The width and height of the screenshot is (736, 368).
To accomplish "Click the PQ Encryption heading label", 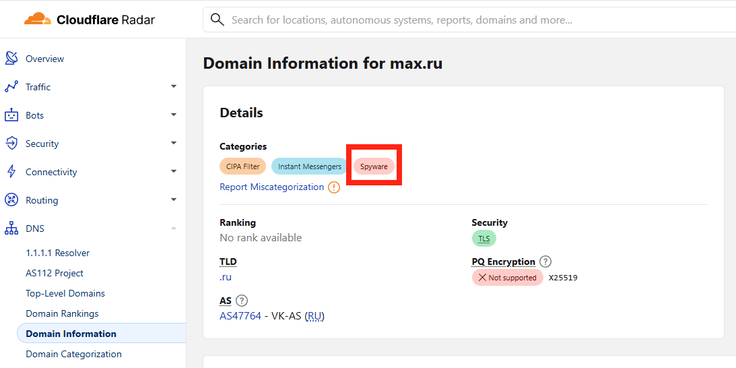I will coord(503,261).
